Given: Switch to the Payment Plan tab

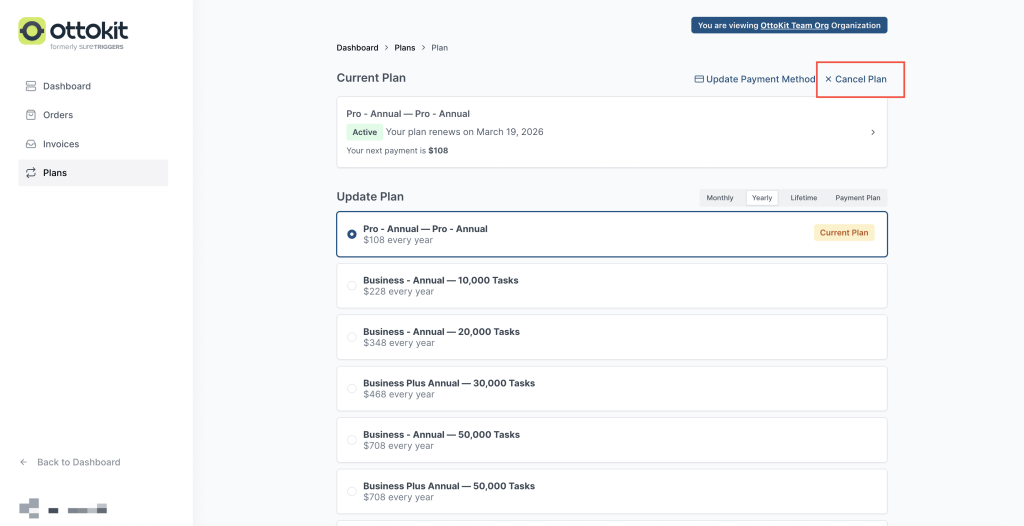Looking at the screenshot, I should [x=857, y=198].
